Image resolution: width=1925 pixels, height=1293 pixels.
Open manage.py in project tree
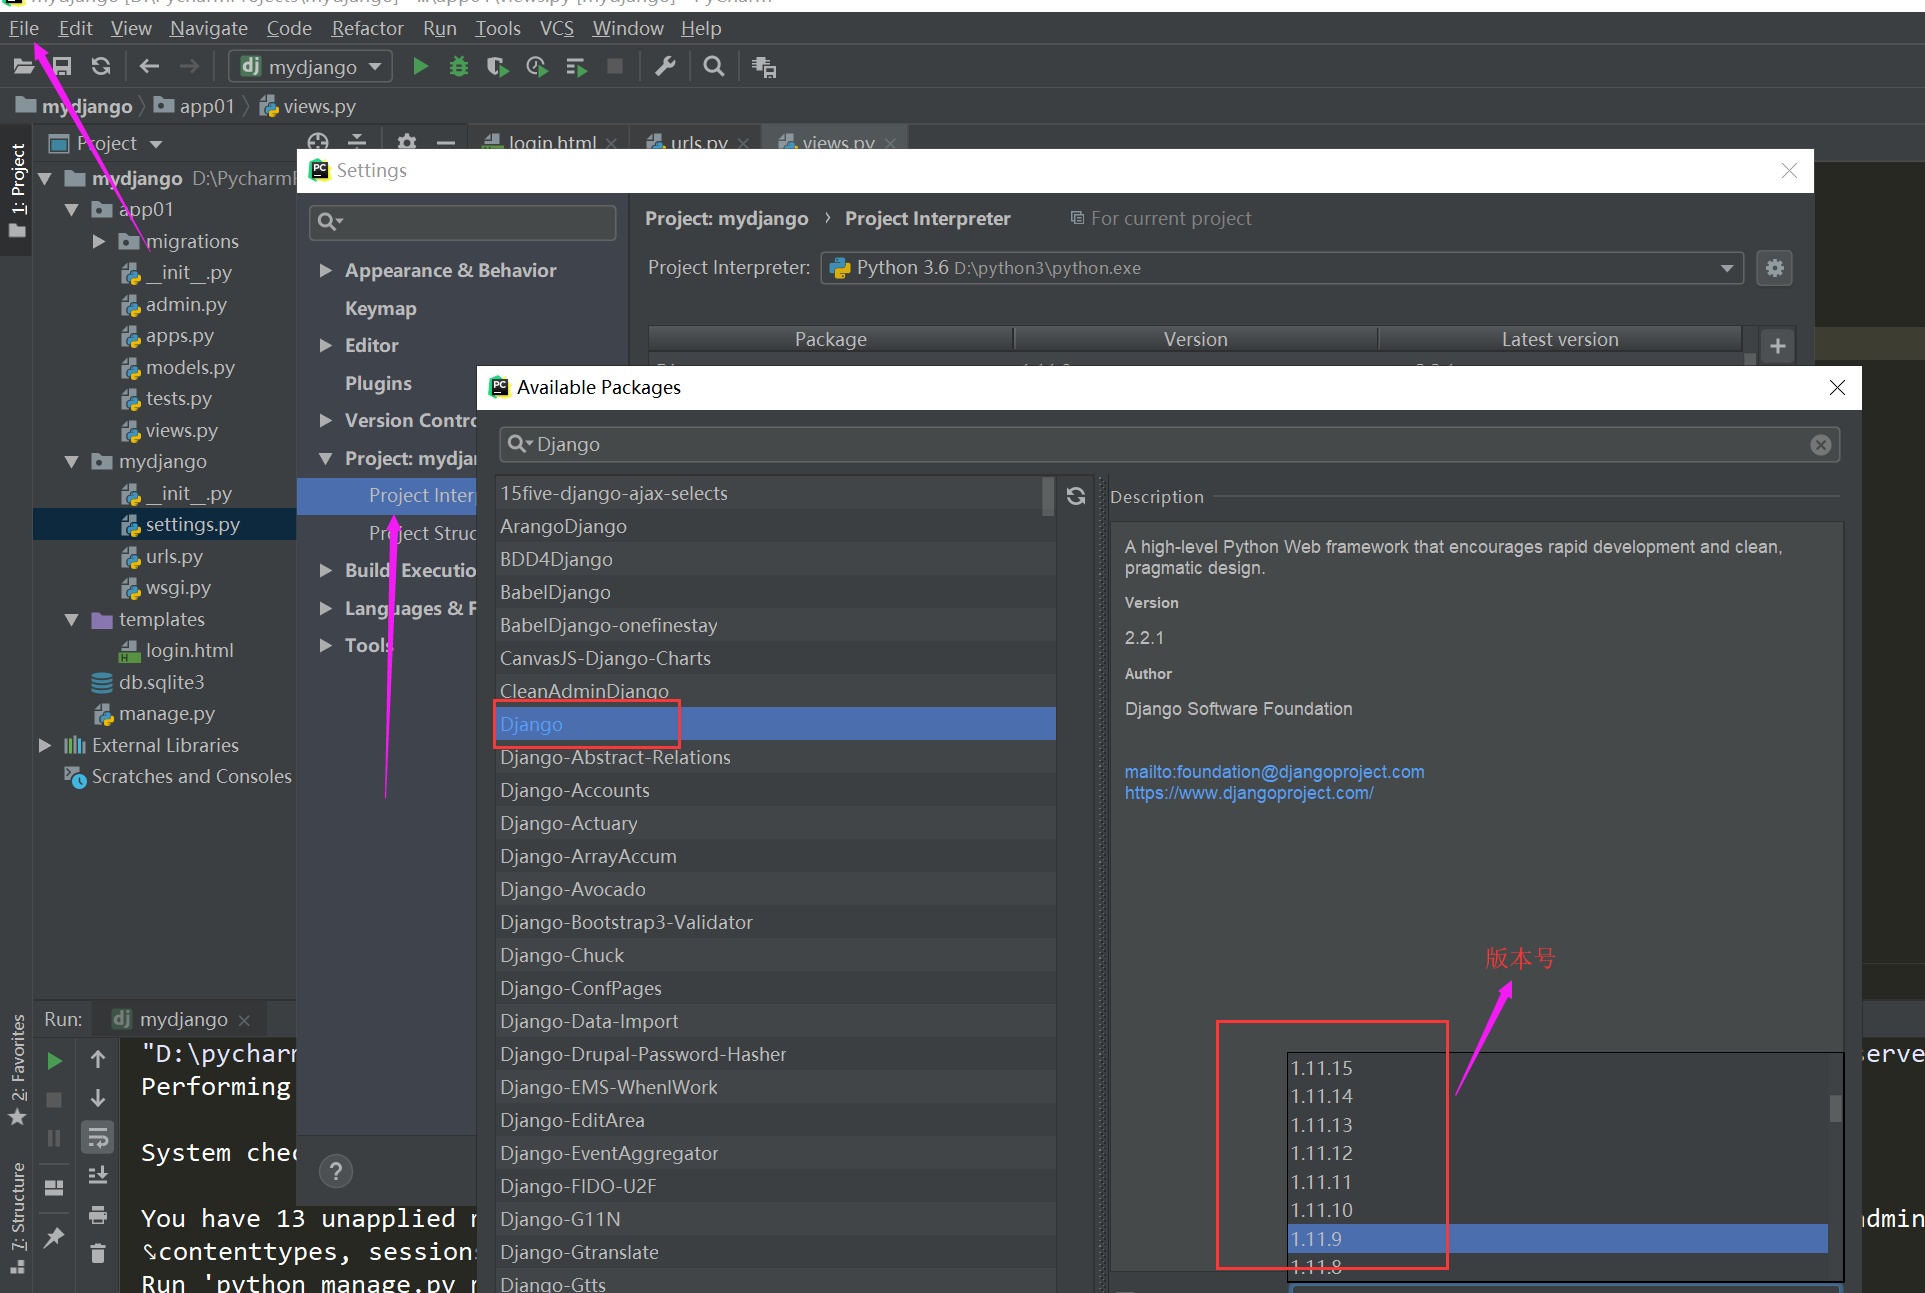point(166,713)
